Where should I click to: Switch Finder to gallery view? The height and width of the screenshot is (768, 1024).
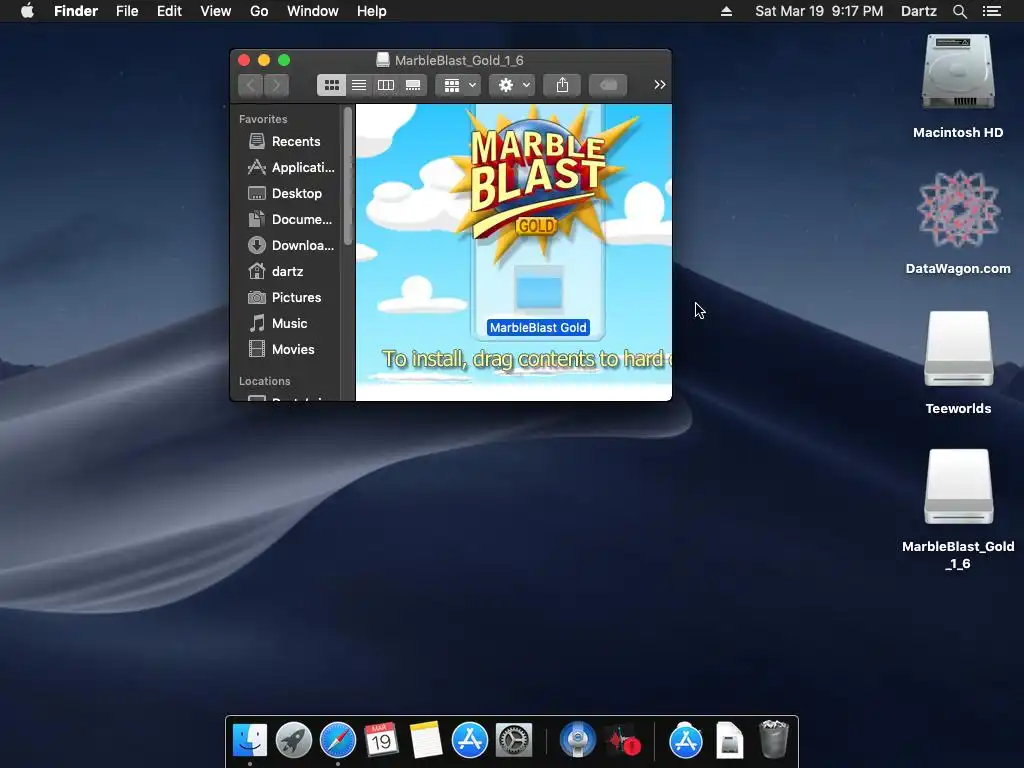pos(413,85)
